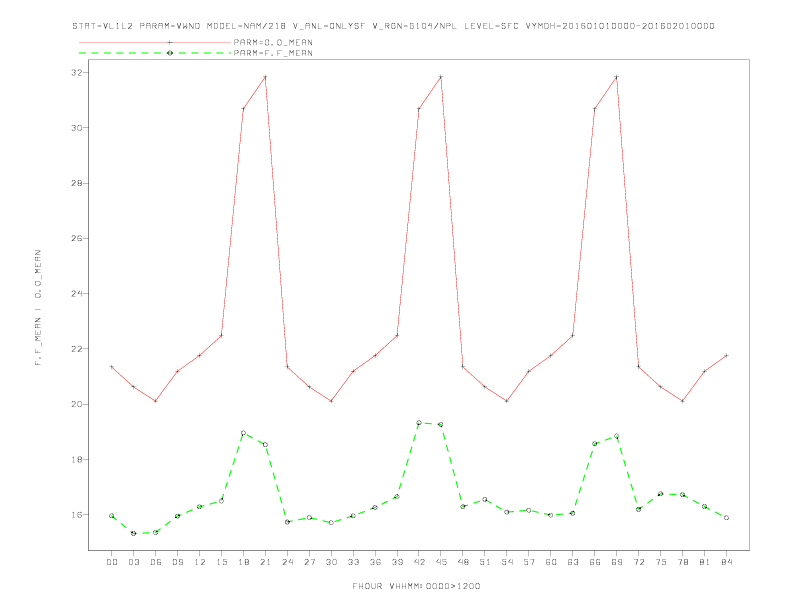This screenshot has width=792, height=612.
Task: Click y-axis tick value 18
Action: (77, 460)
